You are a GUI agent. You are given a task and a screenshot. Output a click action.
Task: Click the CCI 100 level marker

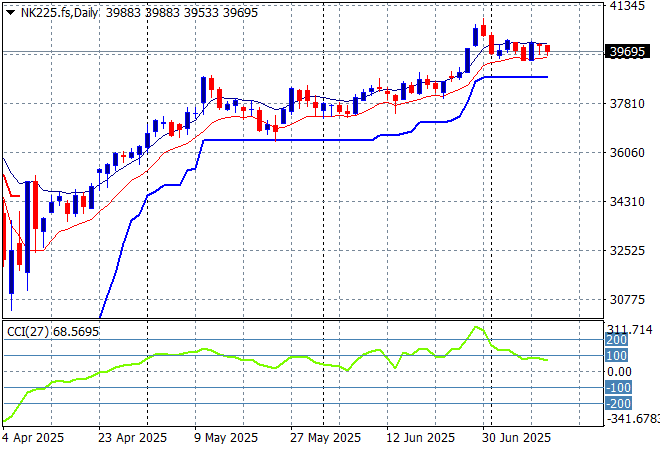pyautogui.click(x=616, y=356)
